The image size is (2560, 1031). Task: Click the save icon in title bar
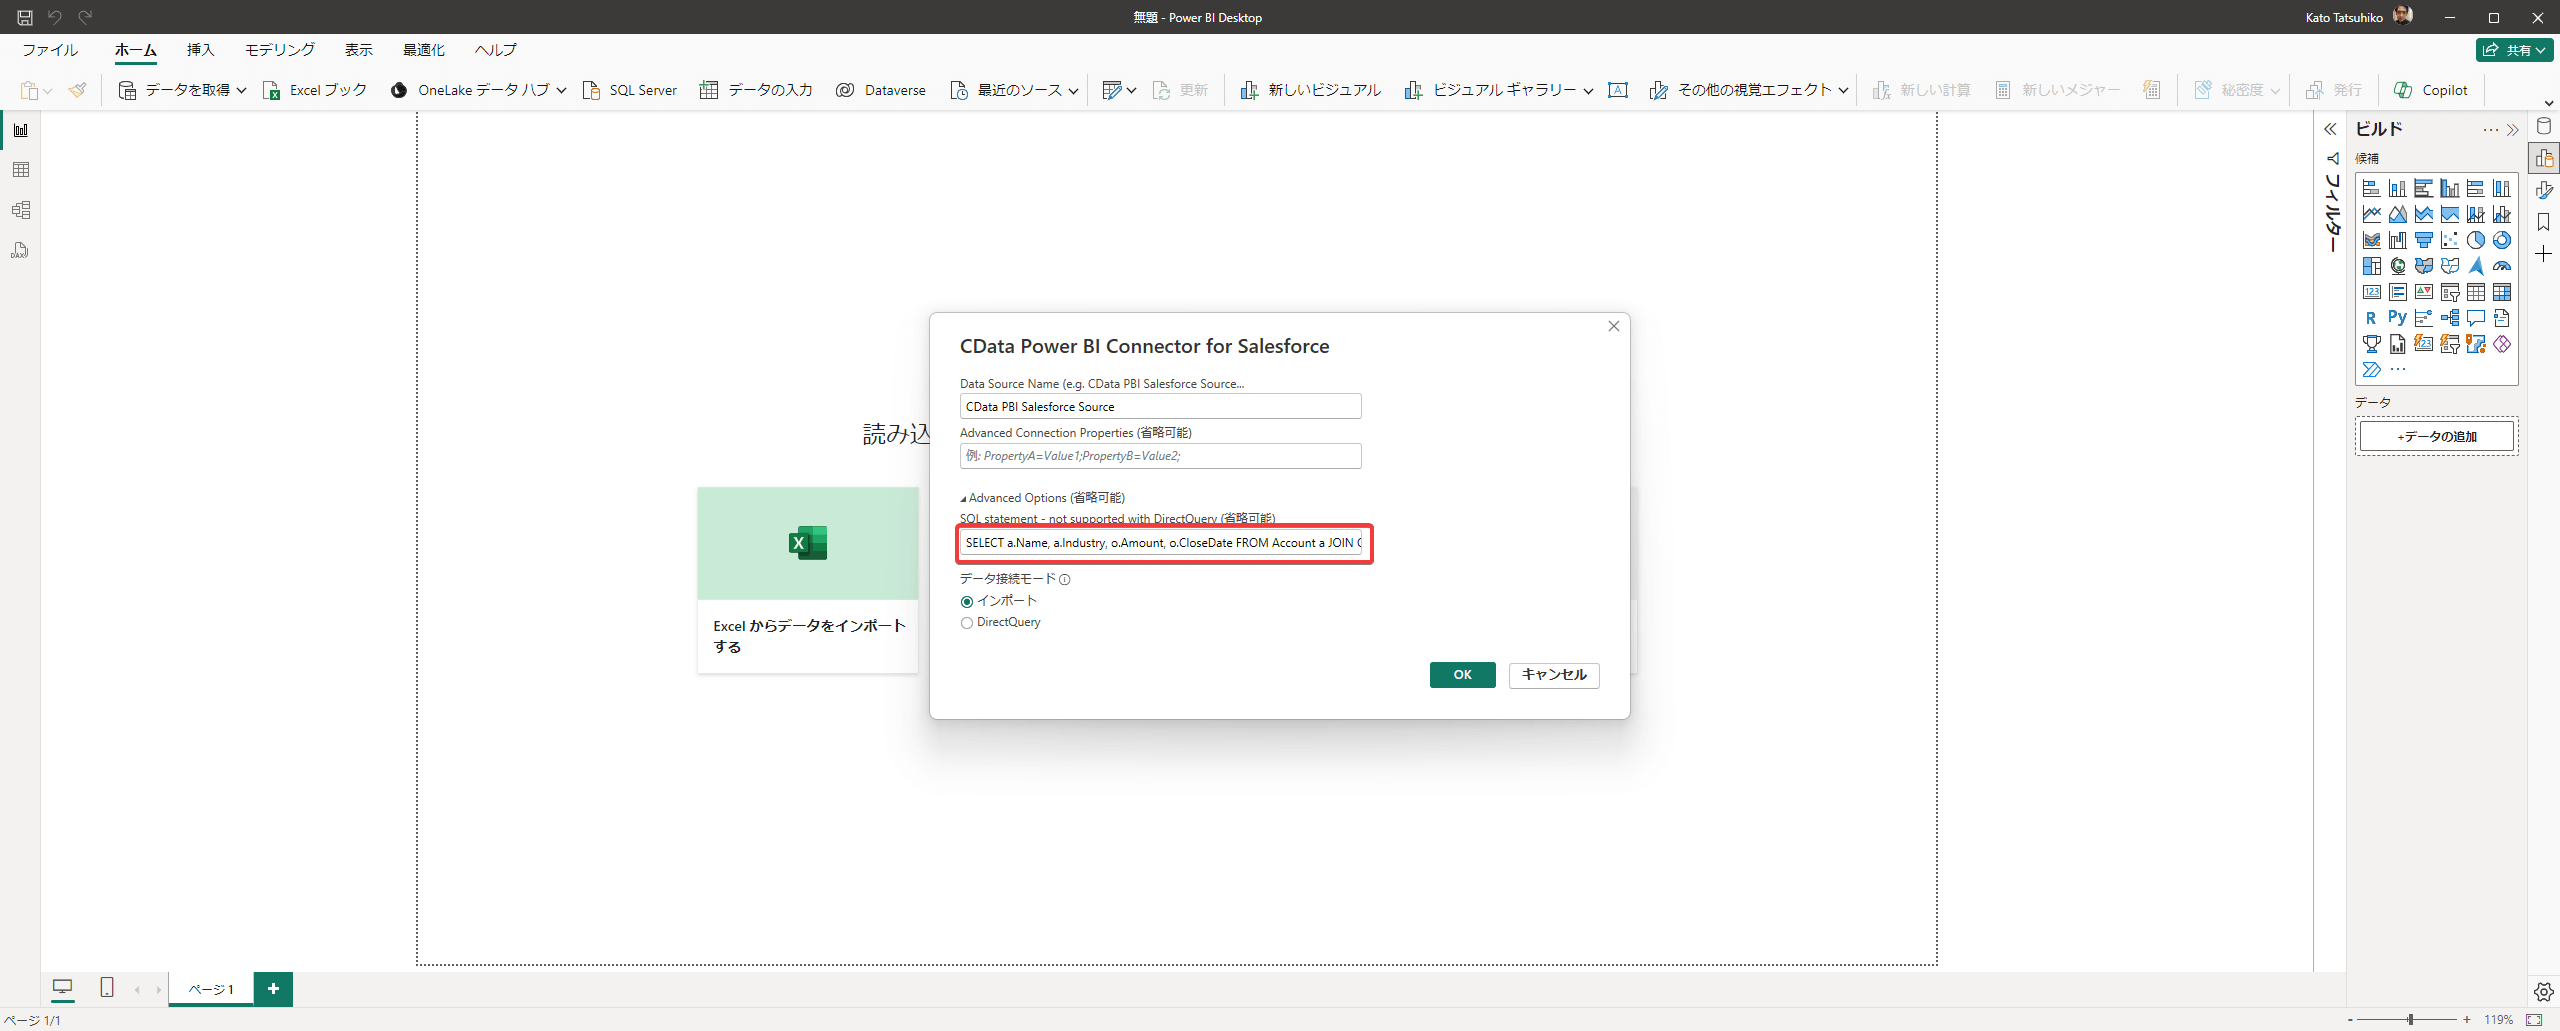[x=25, y=17]
